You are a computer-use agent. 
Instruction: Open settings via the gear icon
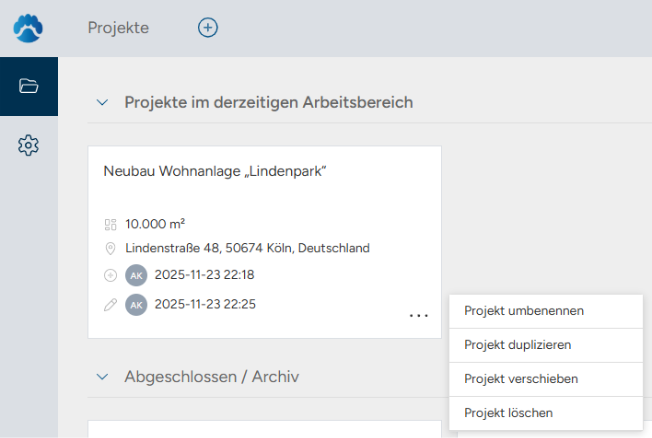click(x=28, y=146)
